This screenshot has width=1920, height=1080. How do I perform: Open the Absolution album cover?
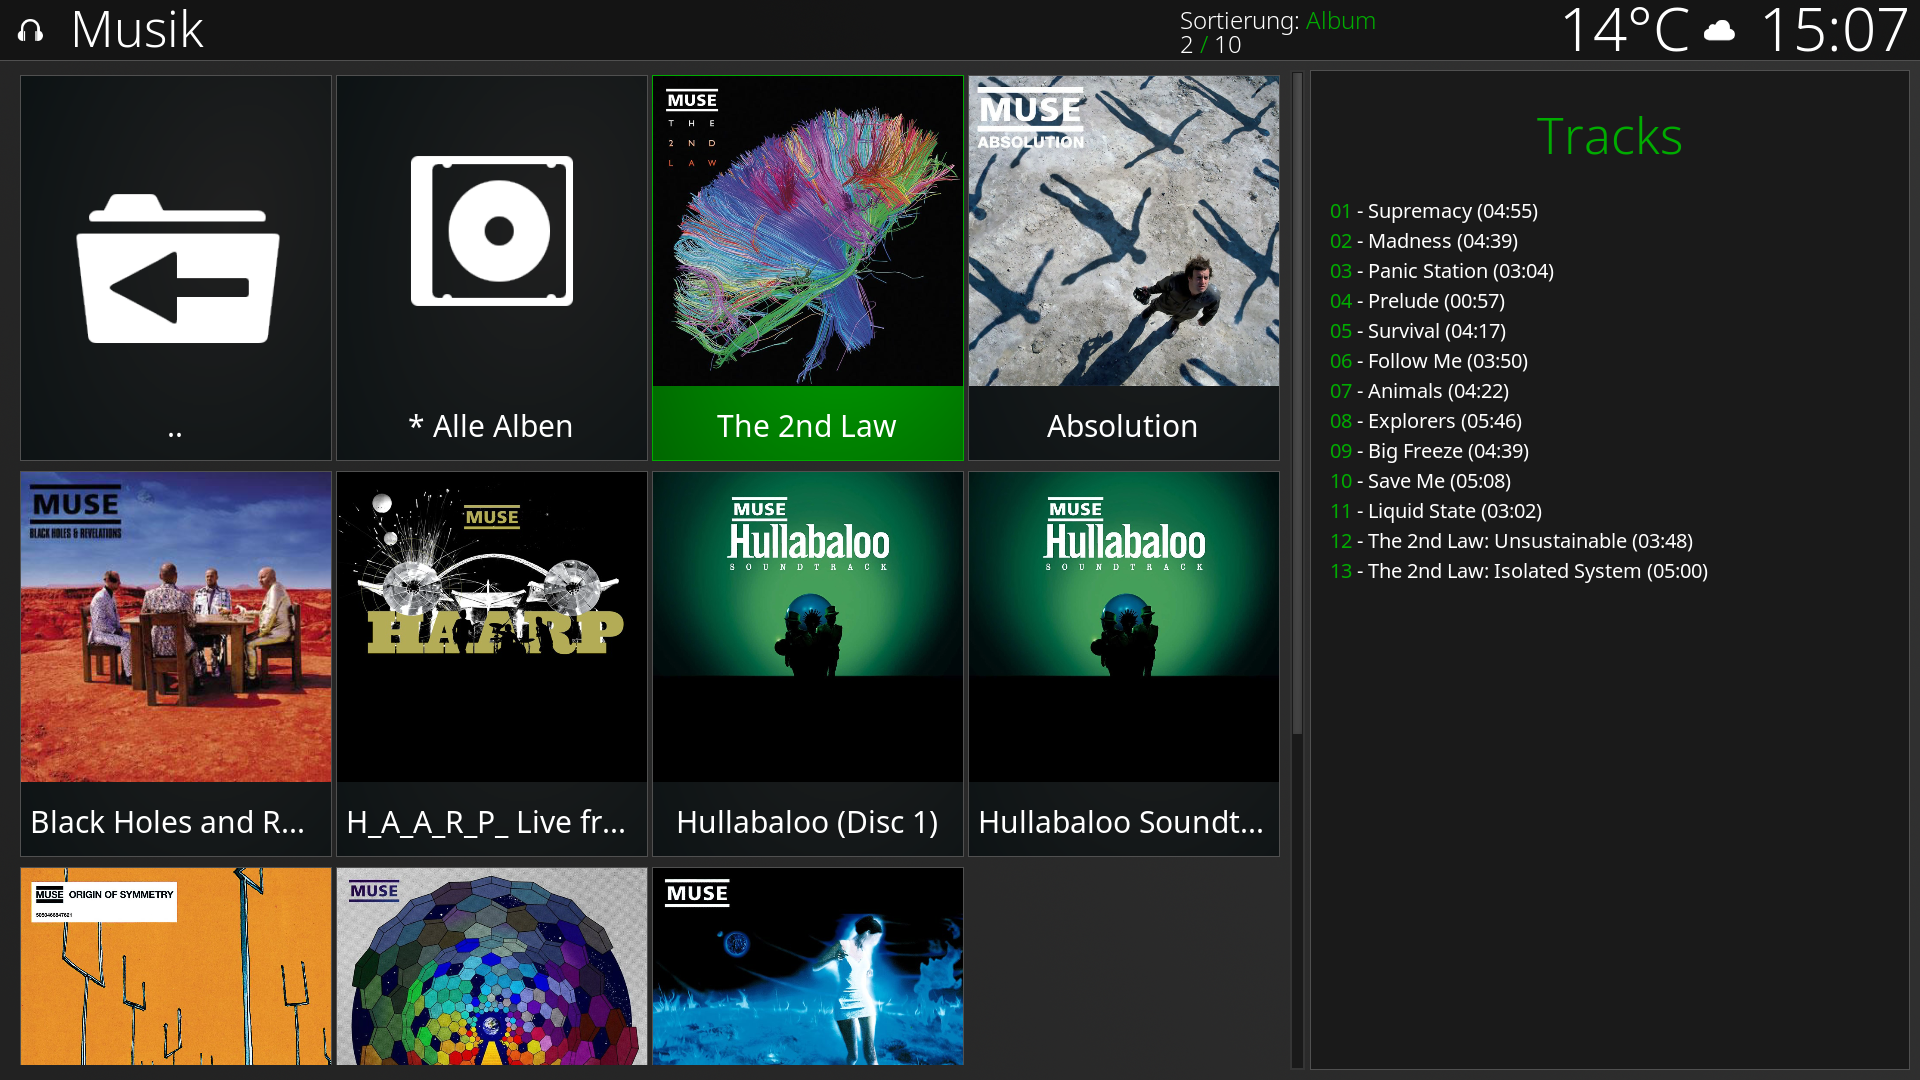[x=1124, y=231]
